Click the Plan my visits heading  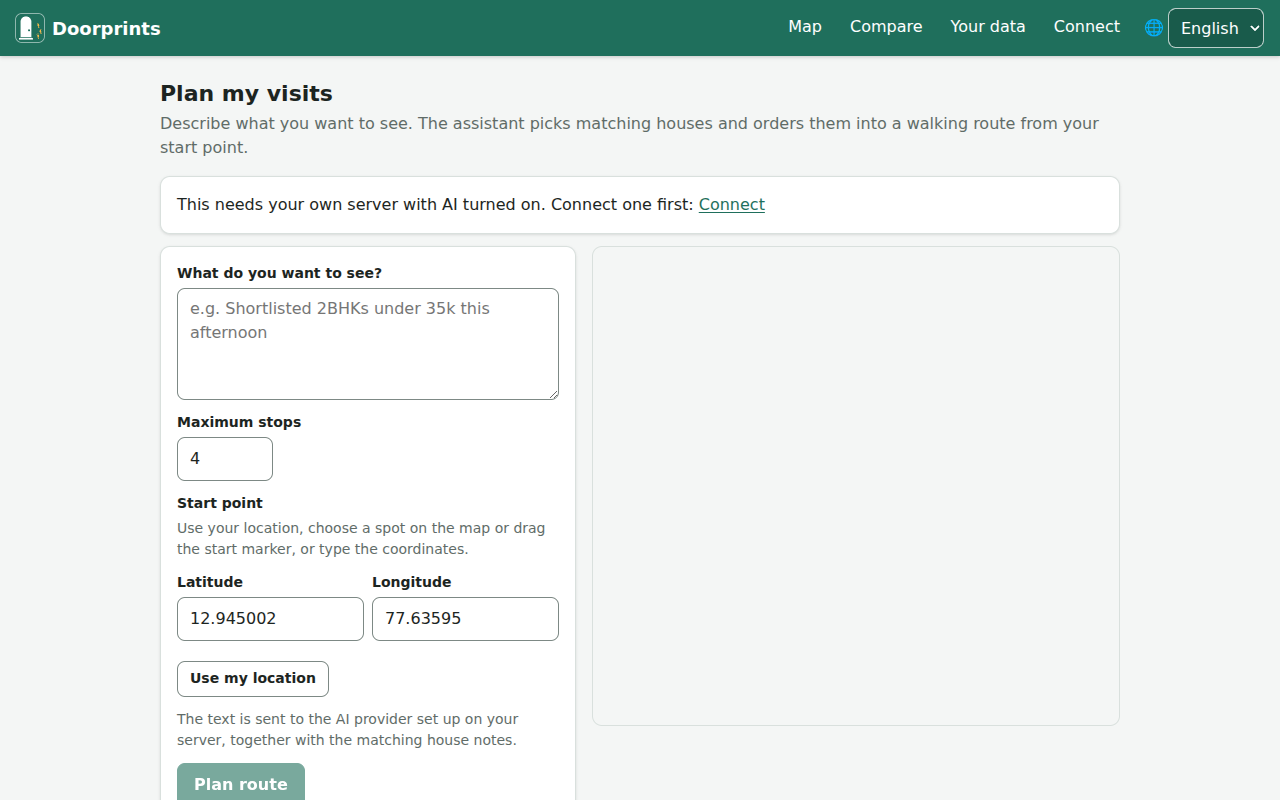246,93
